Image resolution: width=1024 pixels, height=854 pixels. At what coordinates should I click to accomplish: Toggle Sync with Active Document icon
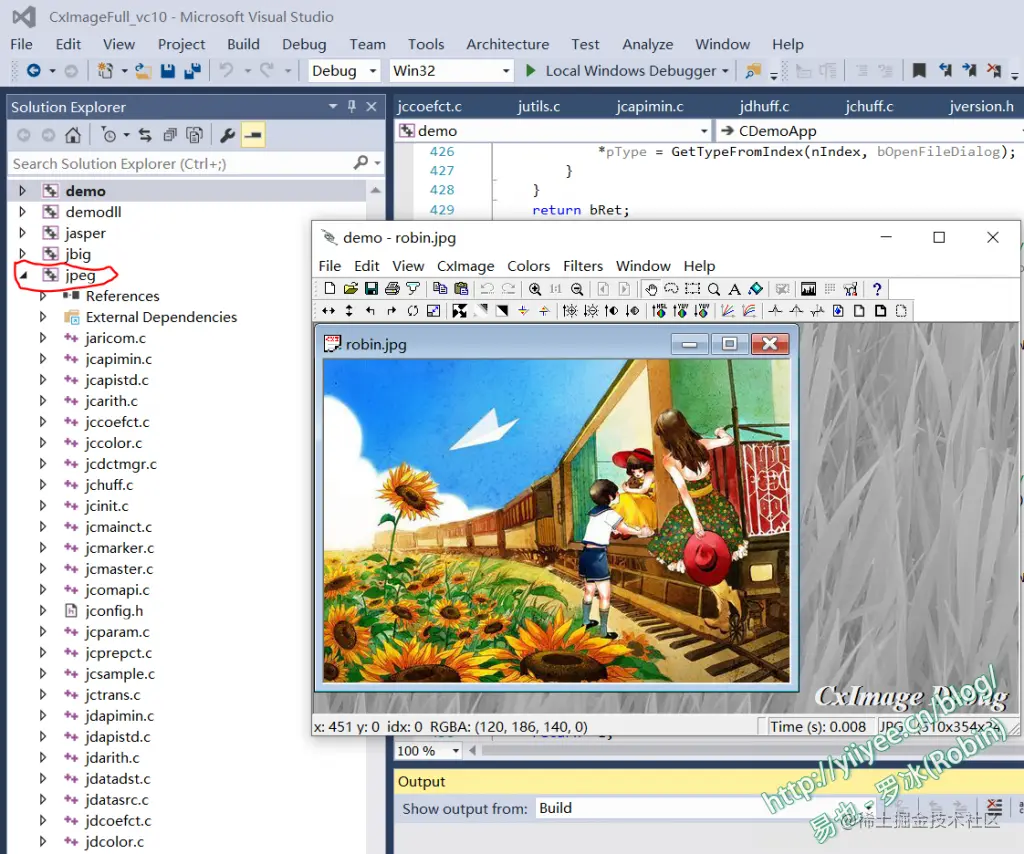(145, 135)
